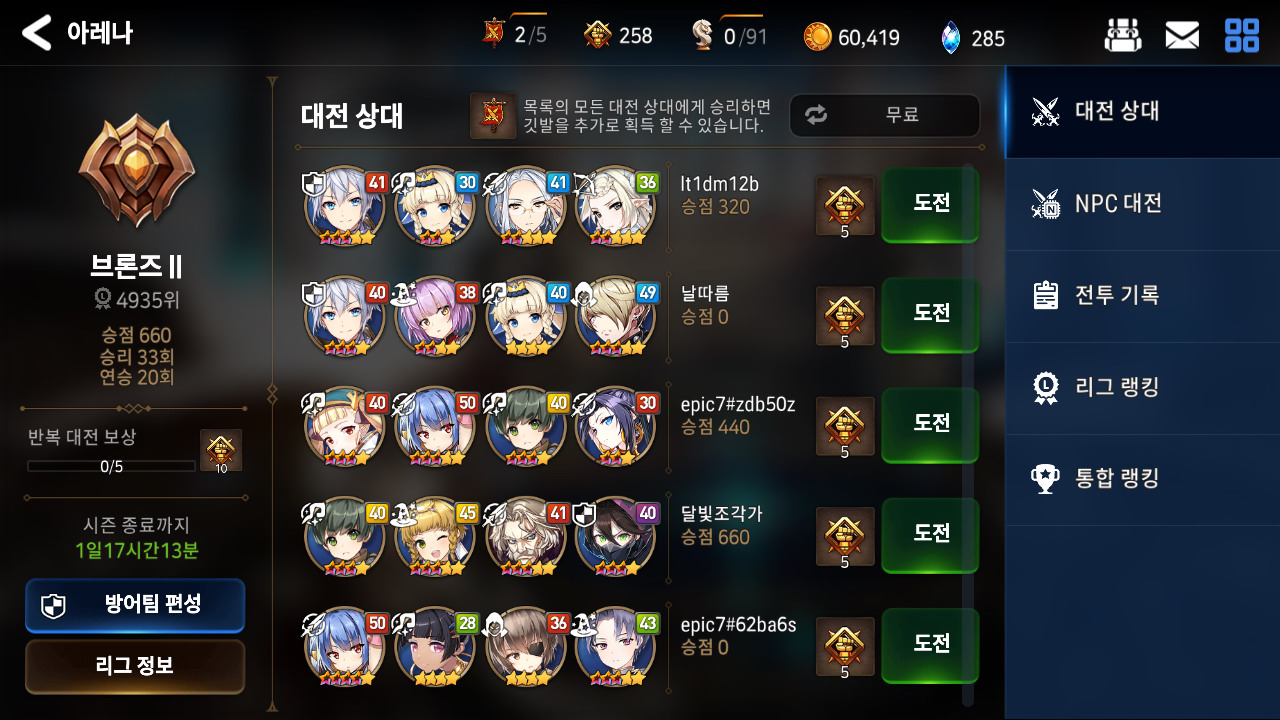Click the conquest points emblem showing 258
The height and width of the screenshot is (720, 1280).
[x=597, y=35]
